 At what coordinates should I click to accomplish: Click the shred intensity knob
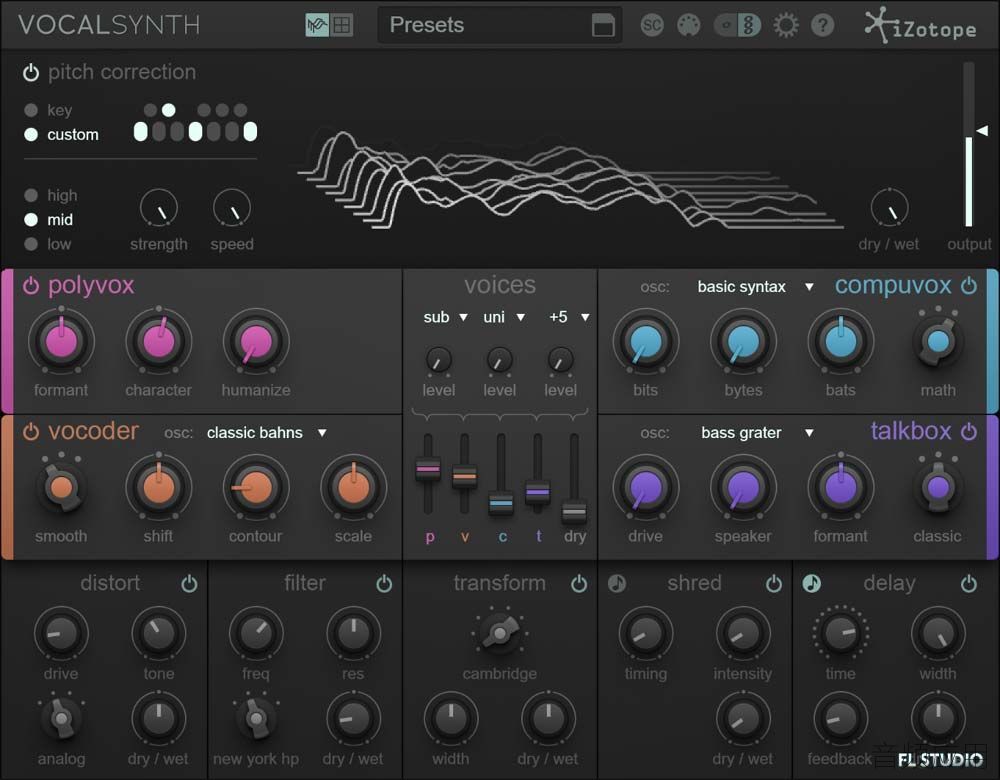(x=744, y=633)
